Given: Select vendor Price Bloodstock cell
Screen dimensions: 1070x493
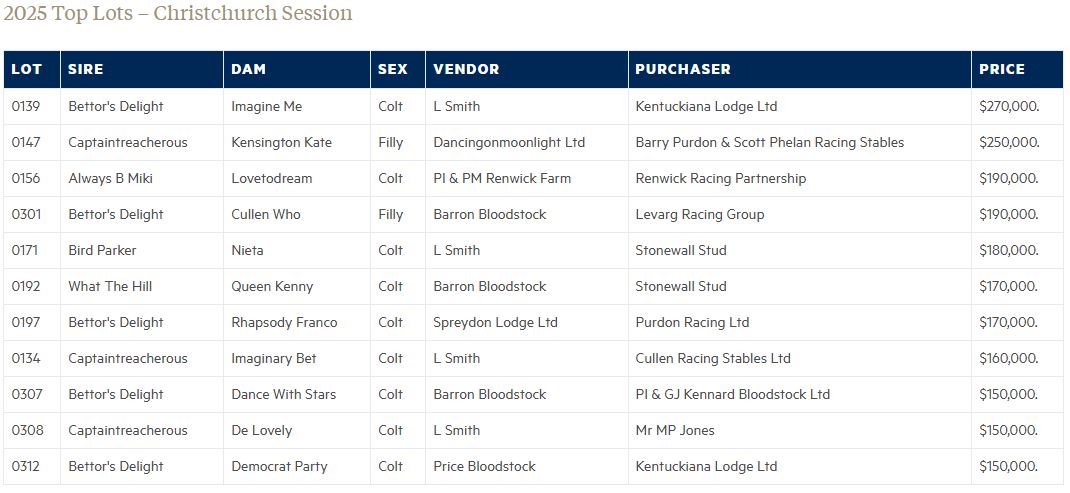Looking at the screenshot, I should coord(484,467).
